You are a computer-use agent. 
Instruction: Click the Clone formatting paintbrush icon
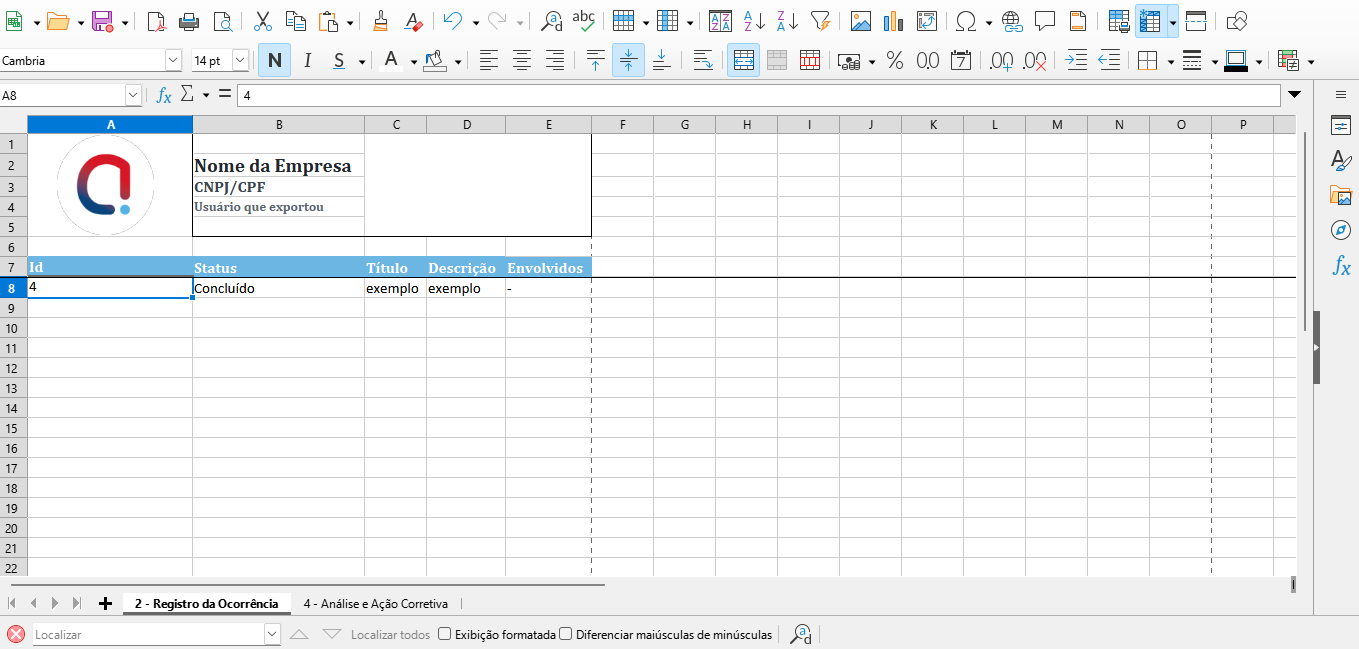(380, 21)
